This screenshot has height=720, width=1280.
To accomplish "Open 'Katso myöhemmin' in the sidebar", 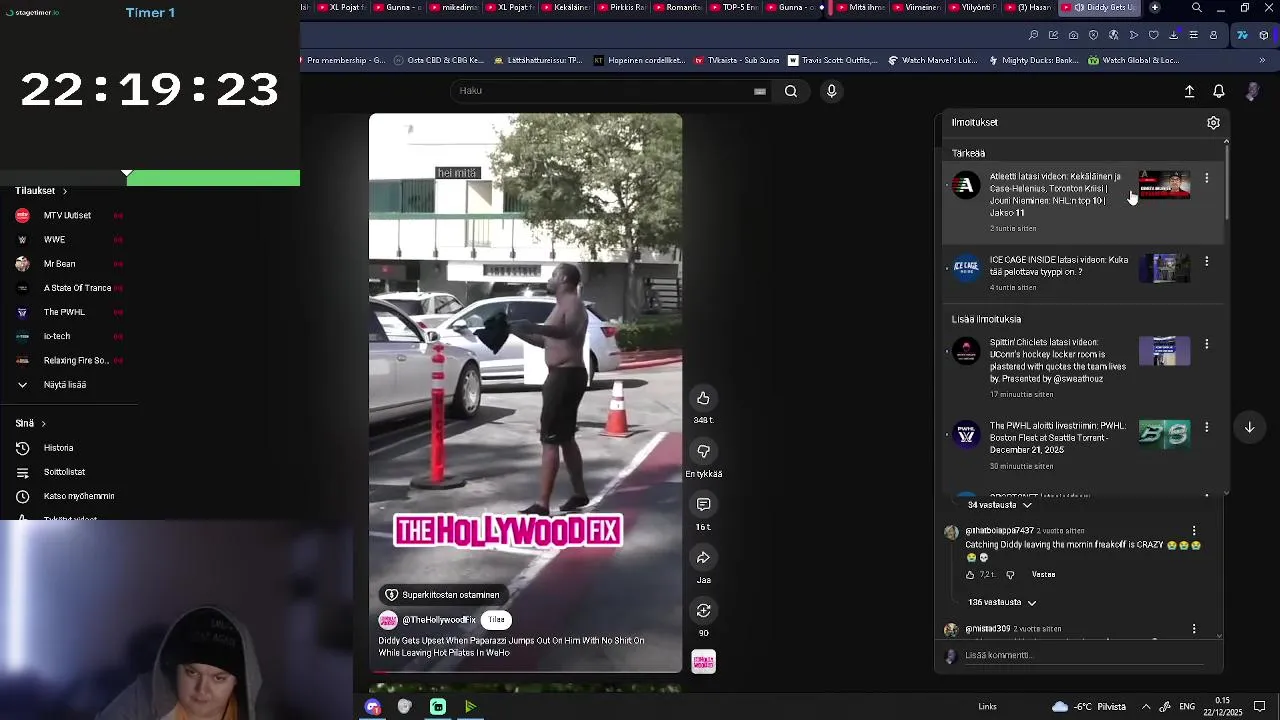I will click(78, 496).
